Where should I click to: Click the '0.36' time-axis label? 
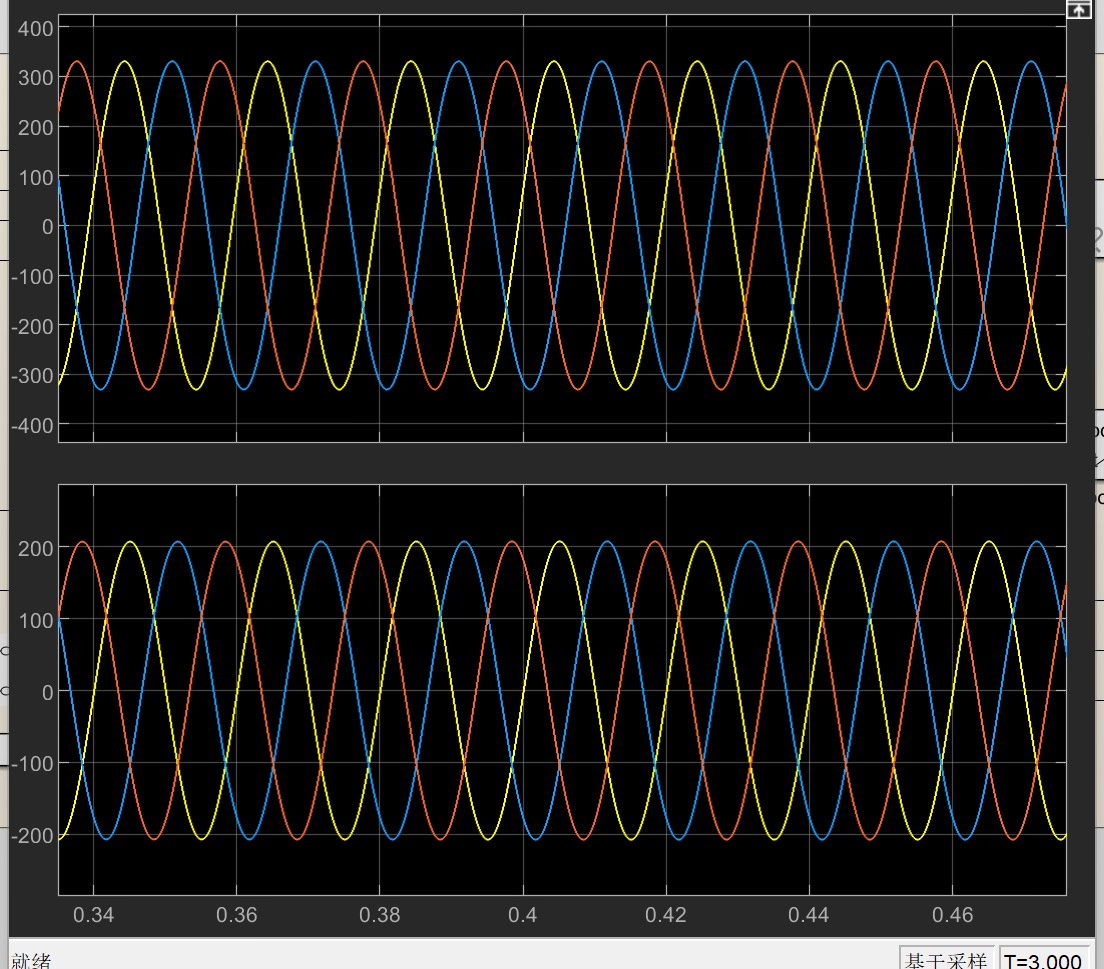click(237, 915)
